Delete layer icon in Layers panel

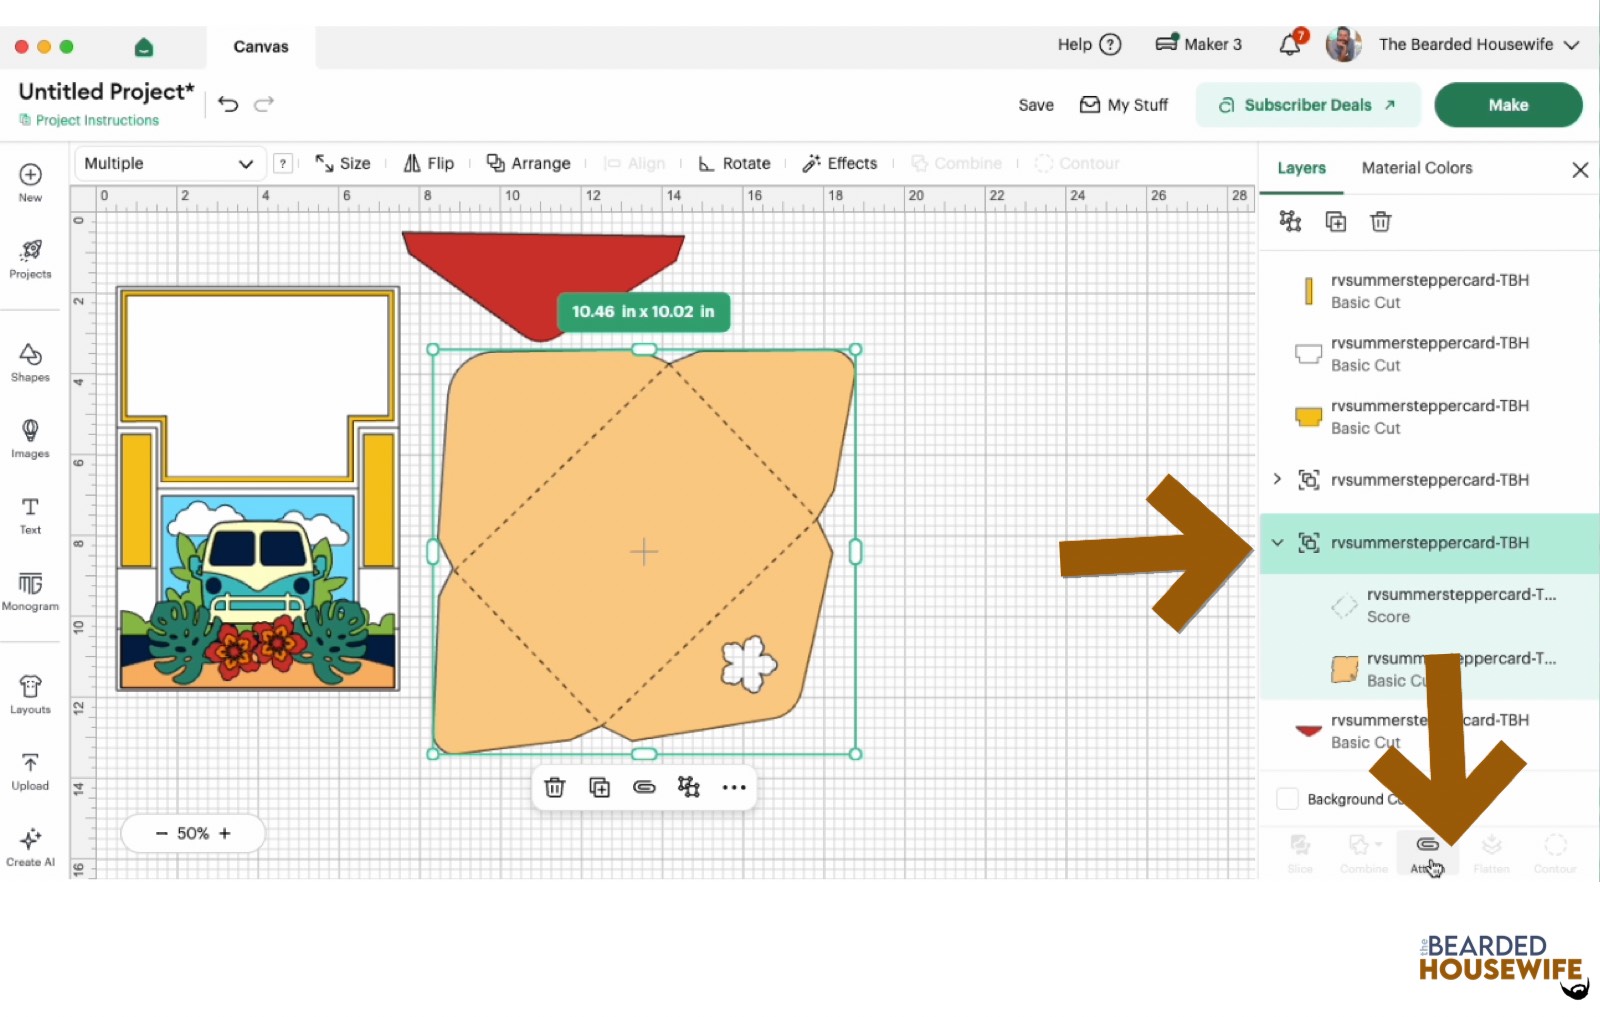point(1380,221)
